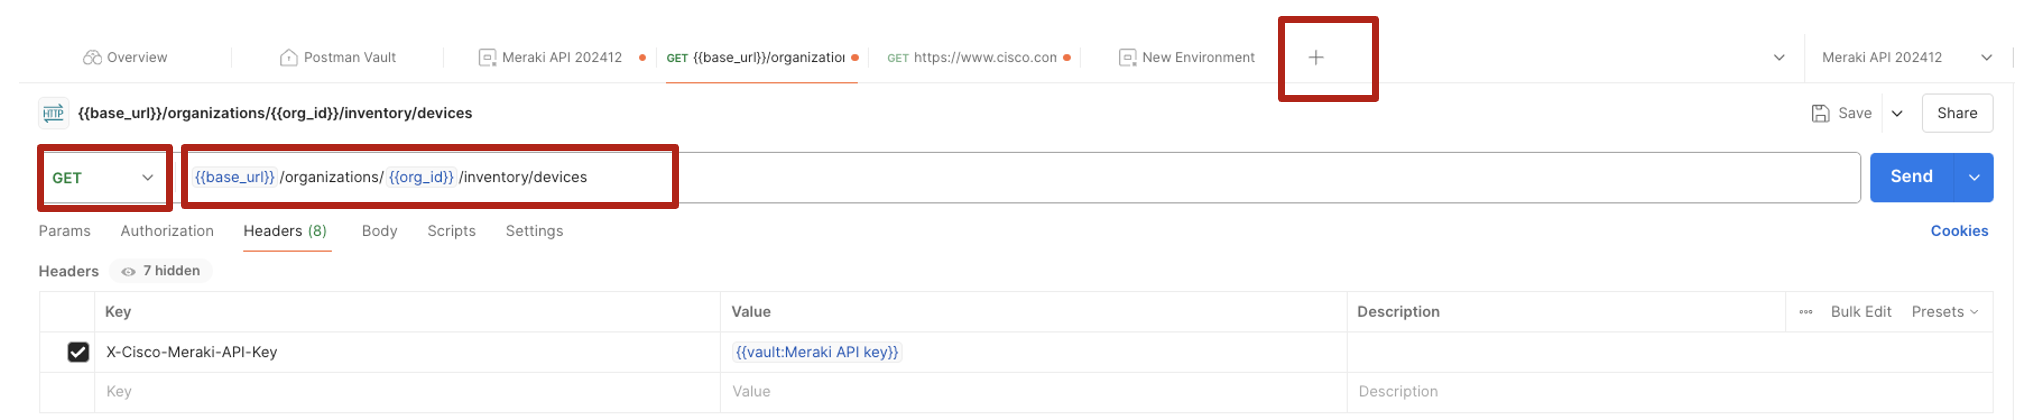Click the Postman Vault lock icon

289,58
